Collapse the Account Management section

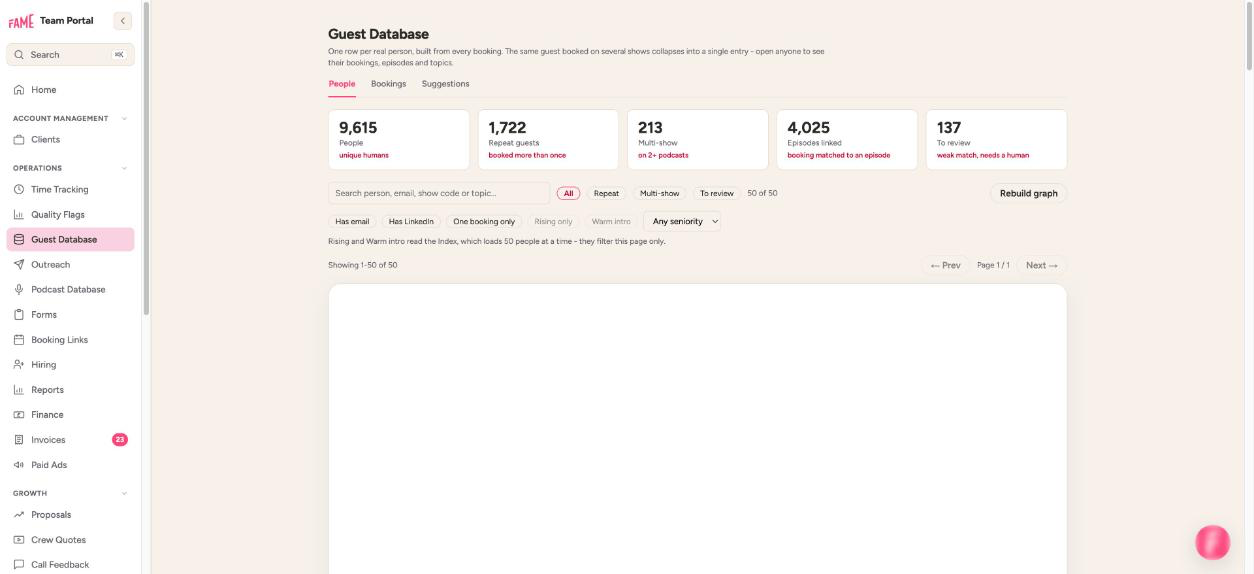124,119
